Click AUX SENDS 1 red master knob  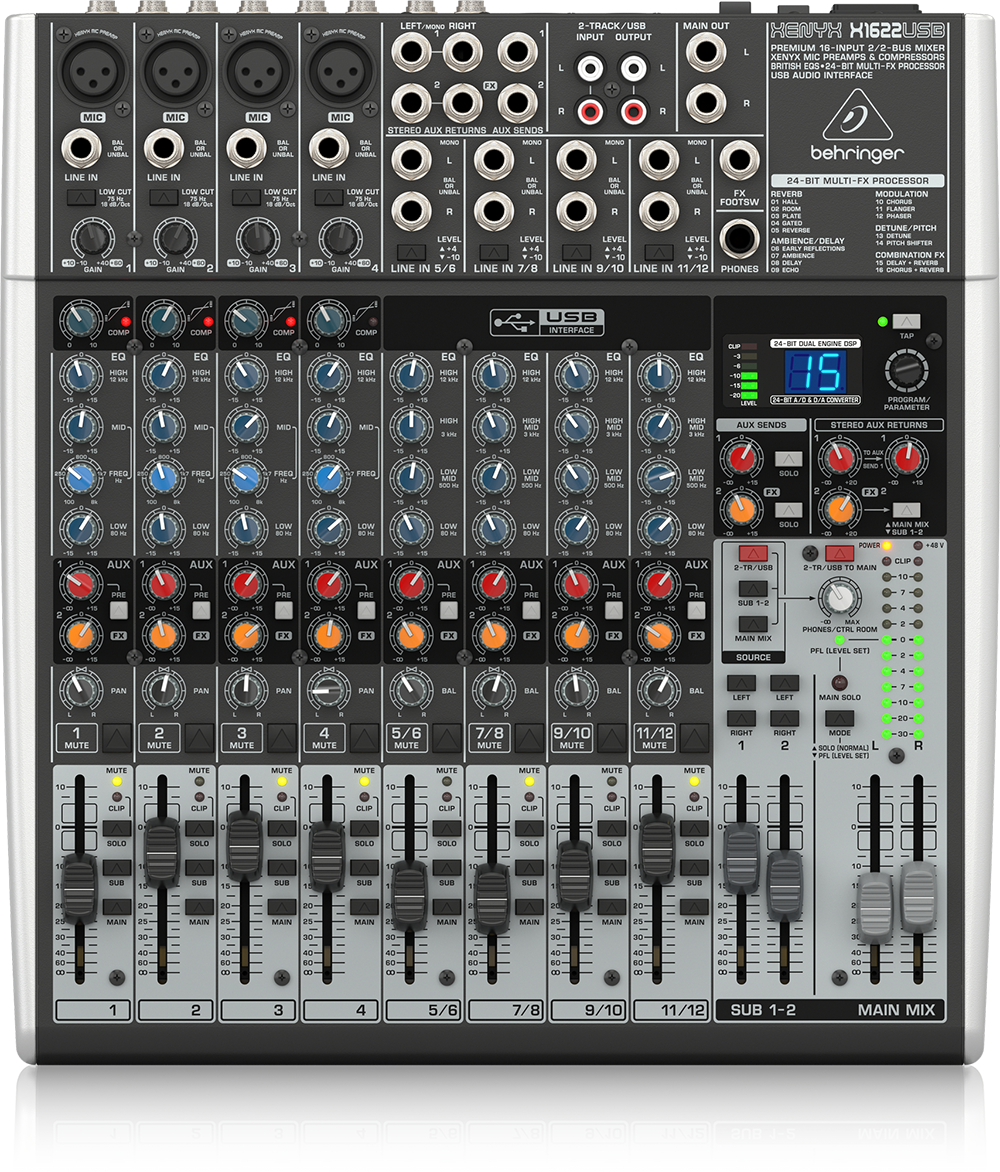tap(741, 457)
